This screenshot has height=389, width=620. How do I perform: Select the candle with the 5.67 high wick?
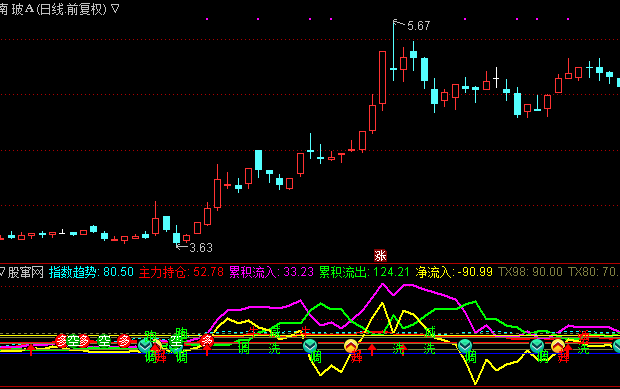coord(393,50)
